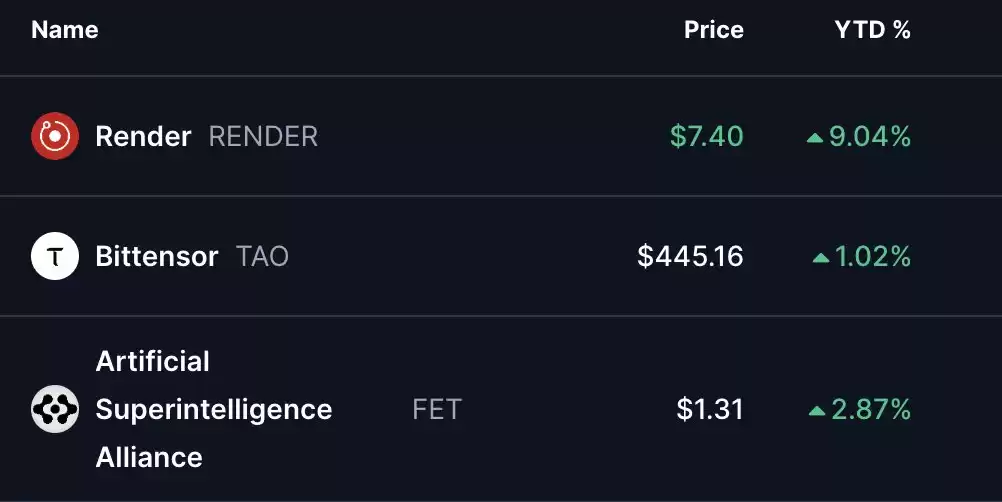Click the Artificial Superintelligence Alliance logo
Viewport: 1002px width, 502px height.
pos(55,409)
